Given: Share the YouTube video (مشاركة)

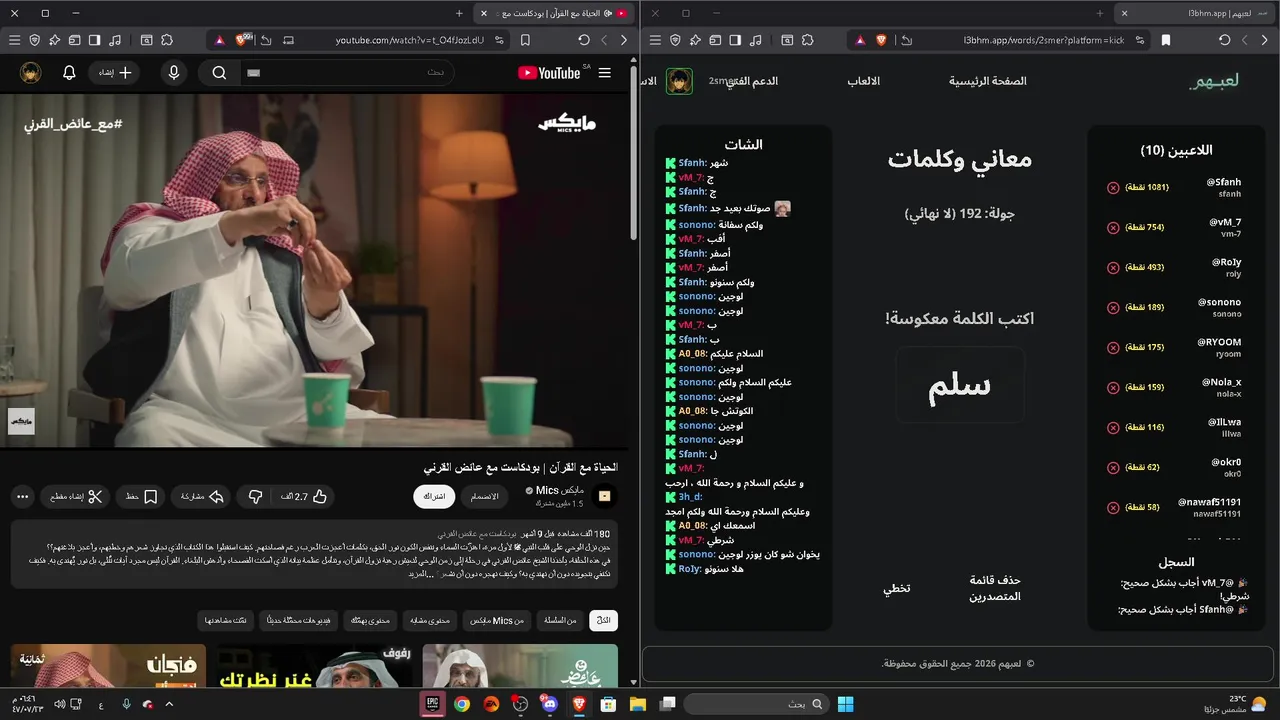Looking at the screenshot, I should [201, 496].
